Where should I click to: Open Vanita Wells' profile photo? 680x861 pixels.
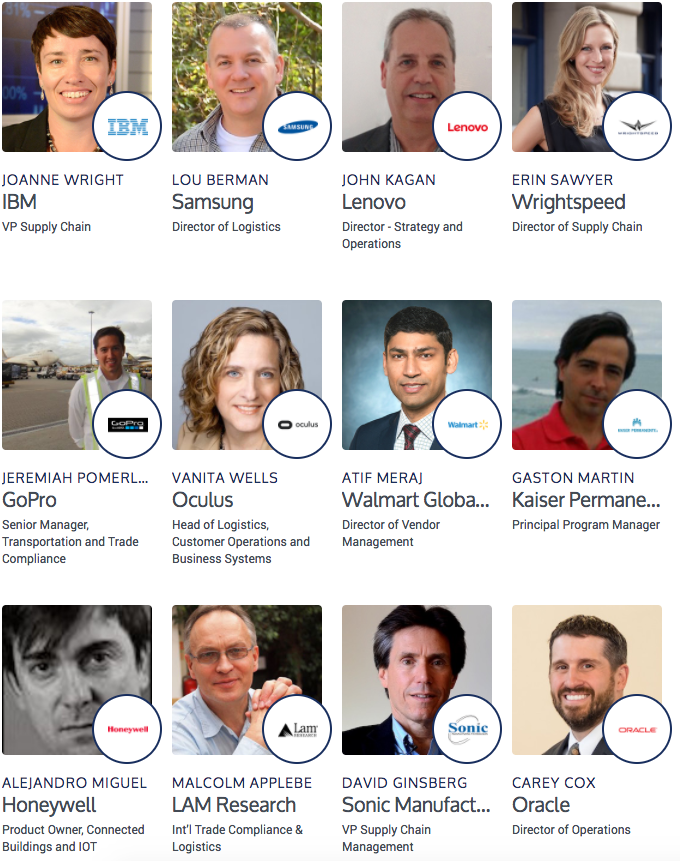[231, 362]
